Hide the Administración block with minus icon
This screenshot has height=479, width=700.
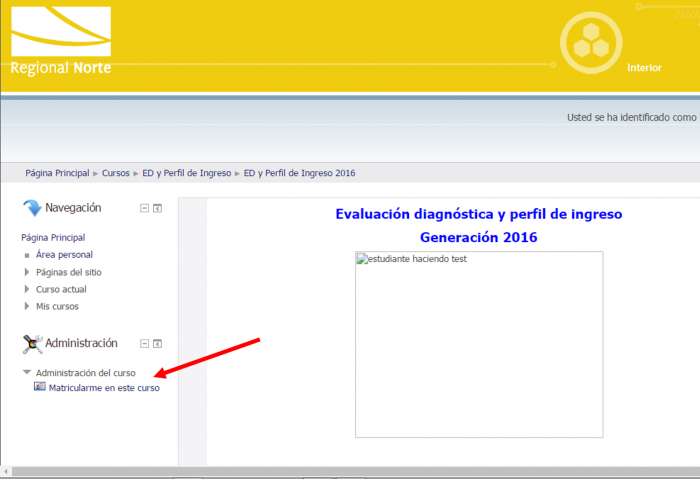click(x=144, y=343)
